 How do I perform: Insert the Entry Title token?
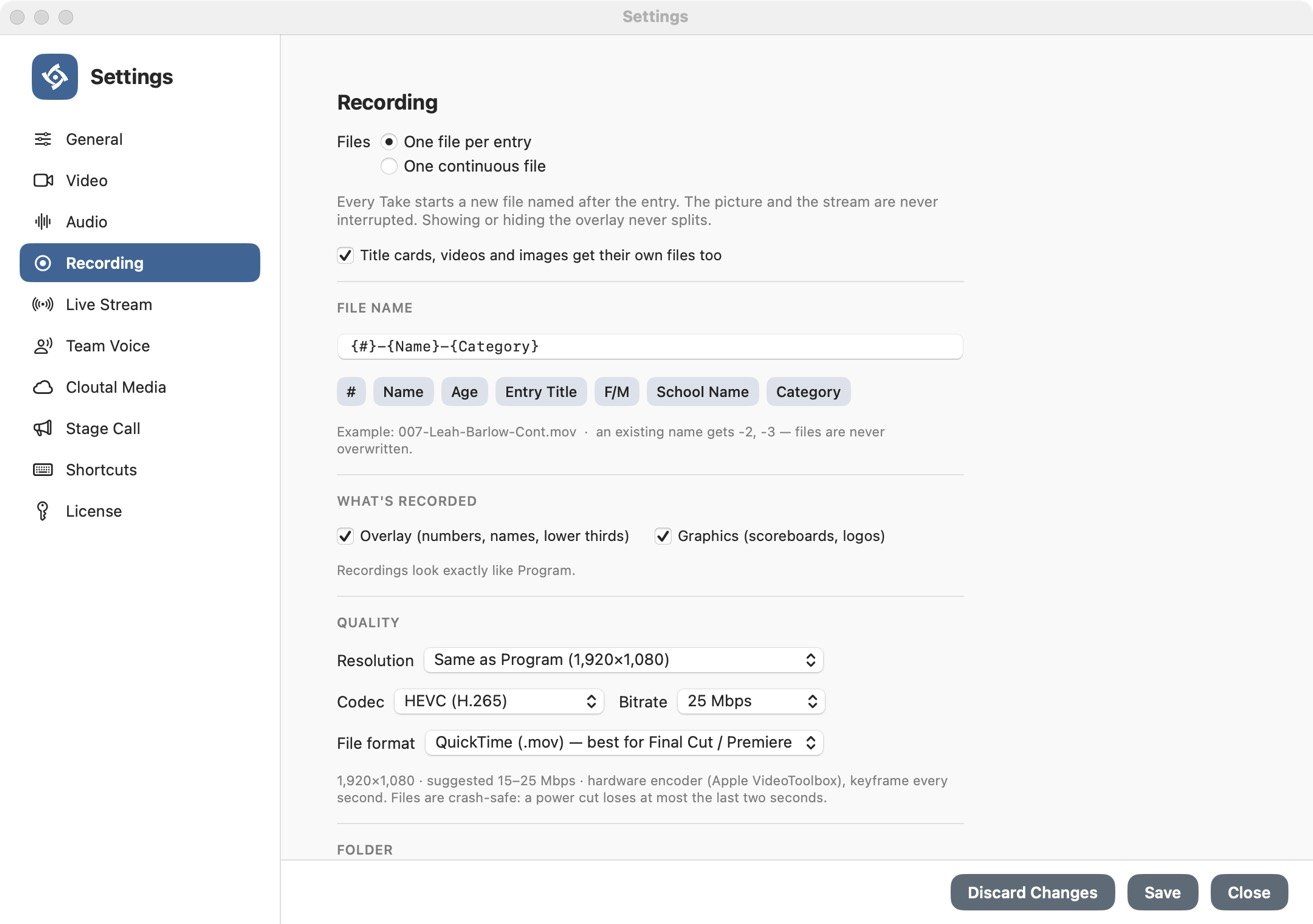541,391
